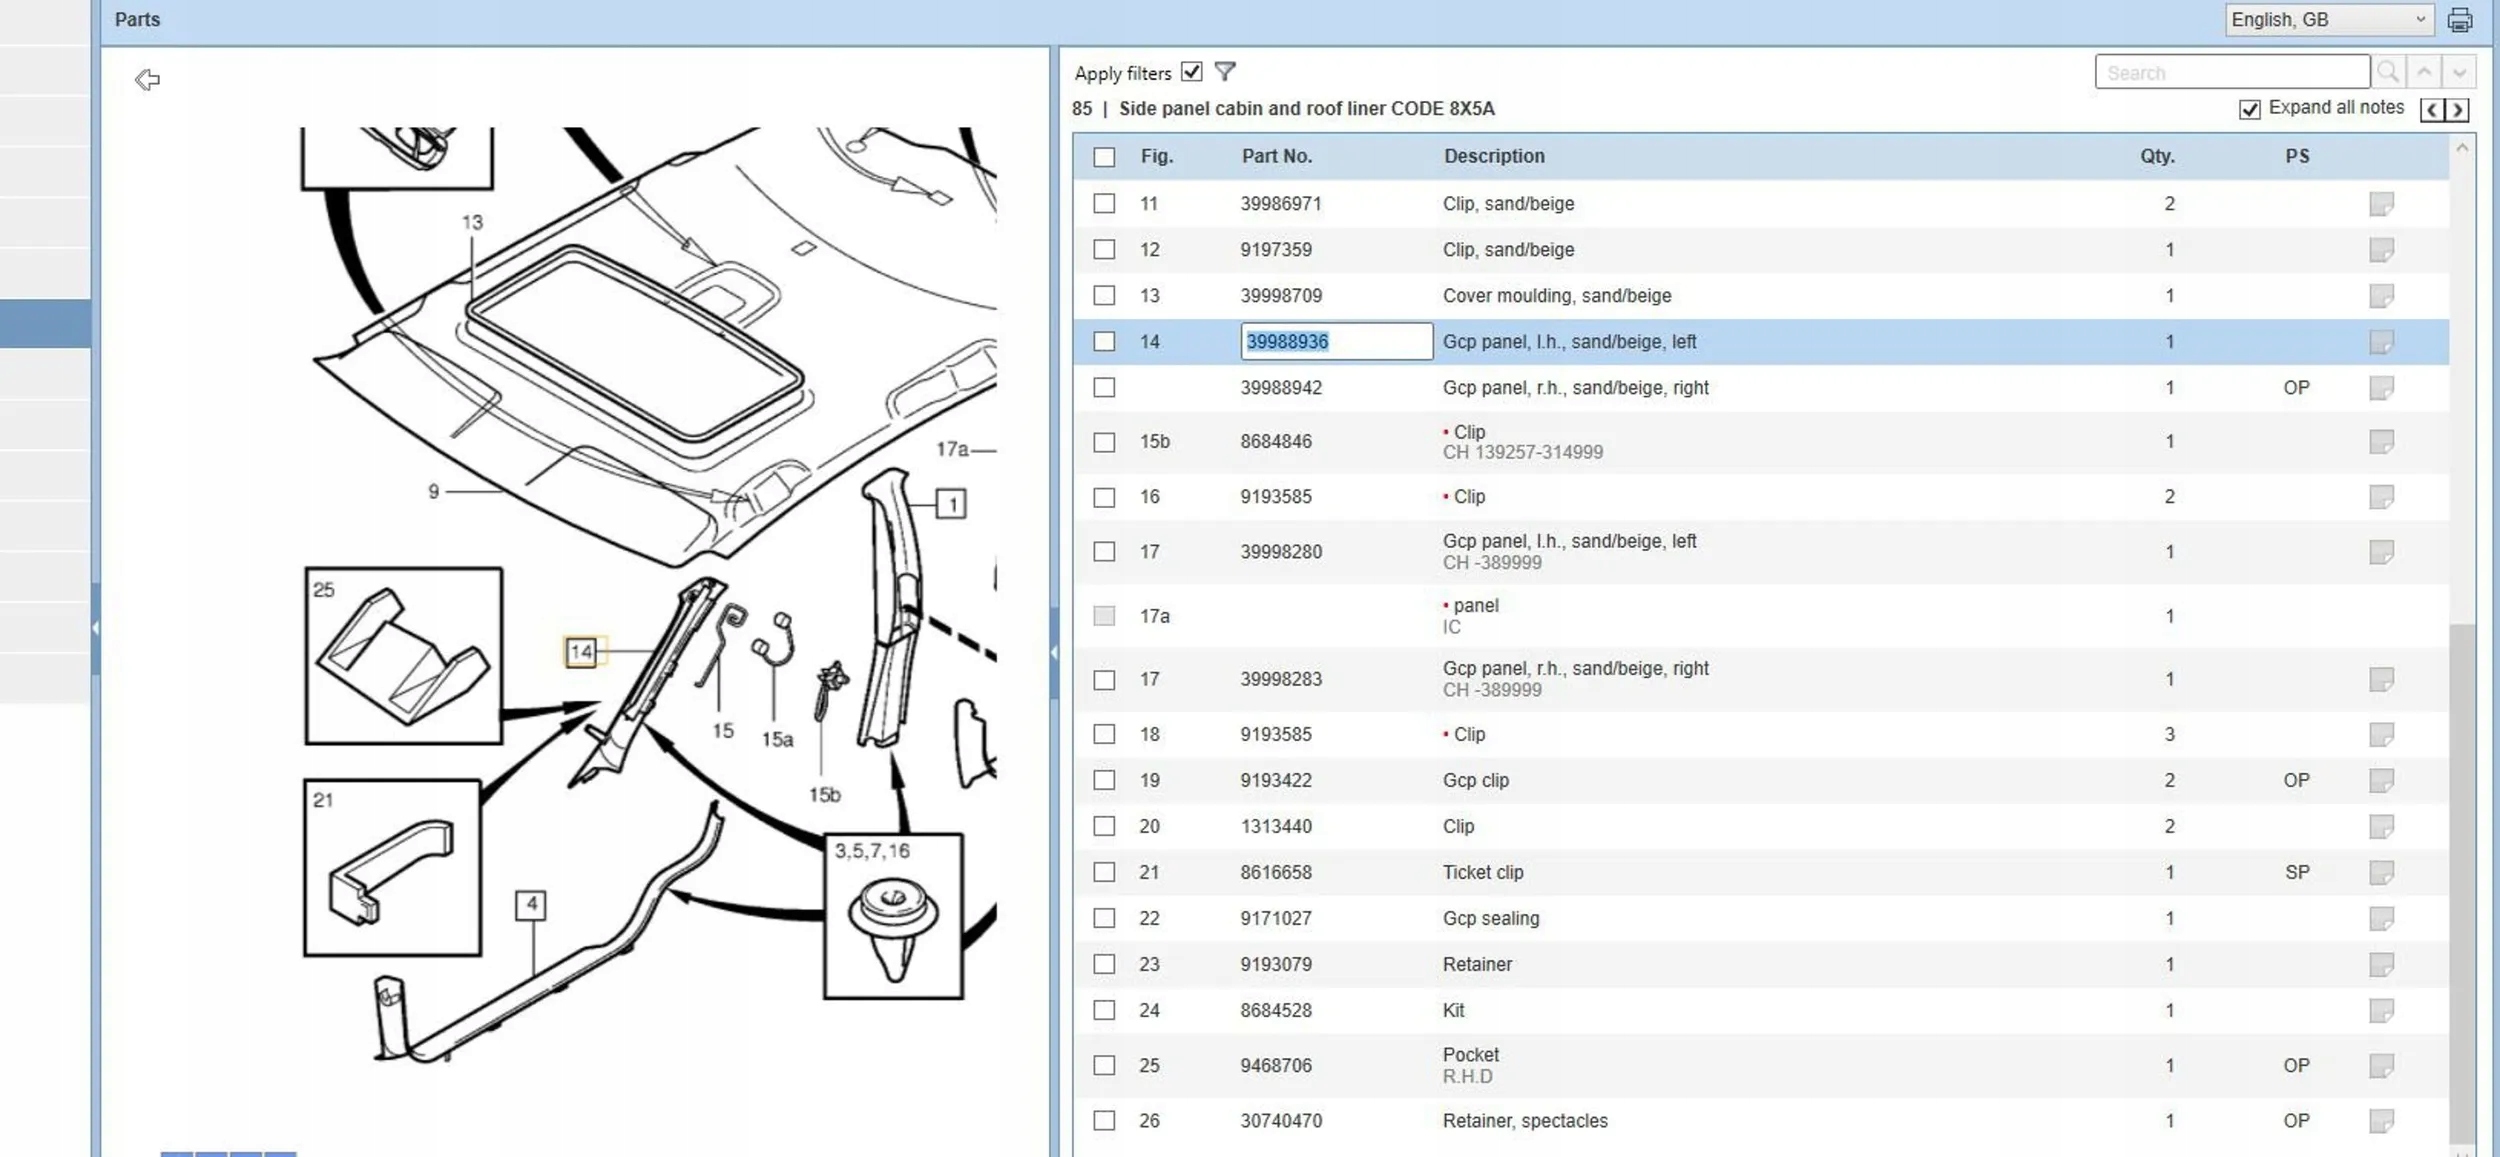Open the filter funnel settings
The image size is (2500, 1157).
click(1225, 72)
